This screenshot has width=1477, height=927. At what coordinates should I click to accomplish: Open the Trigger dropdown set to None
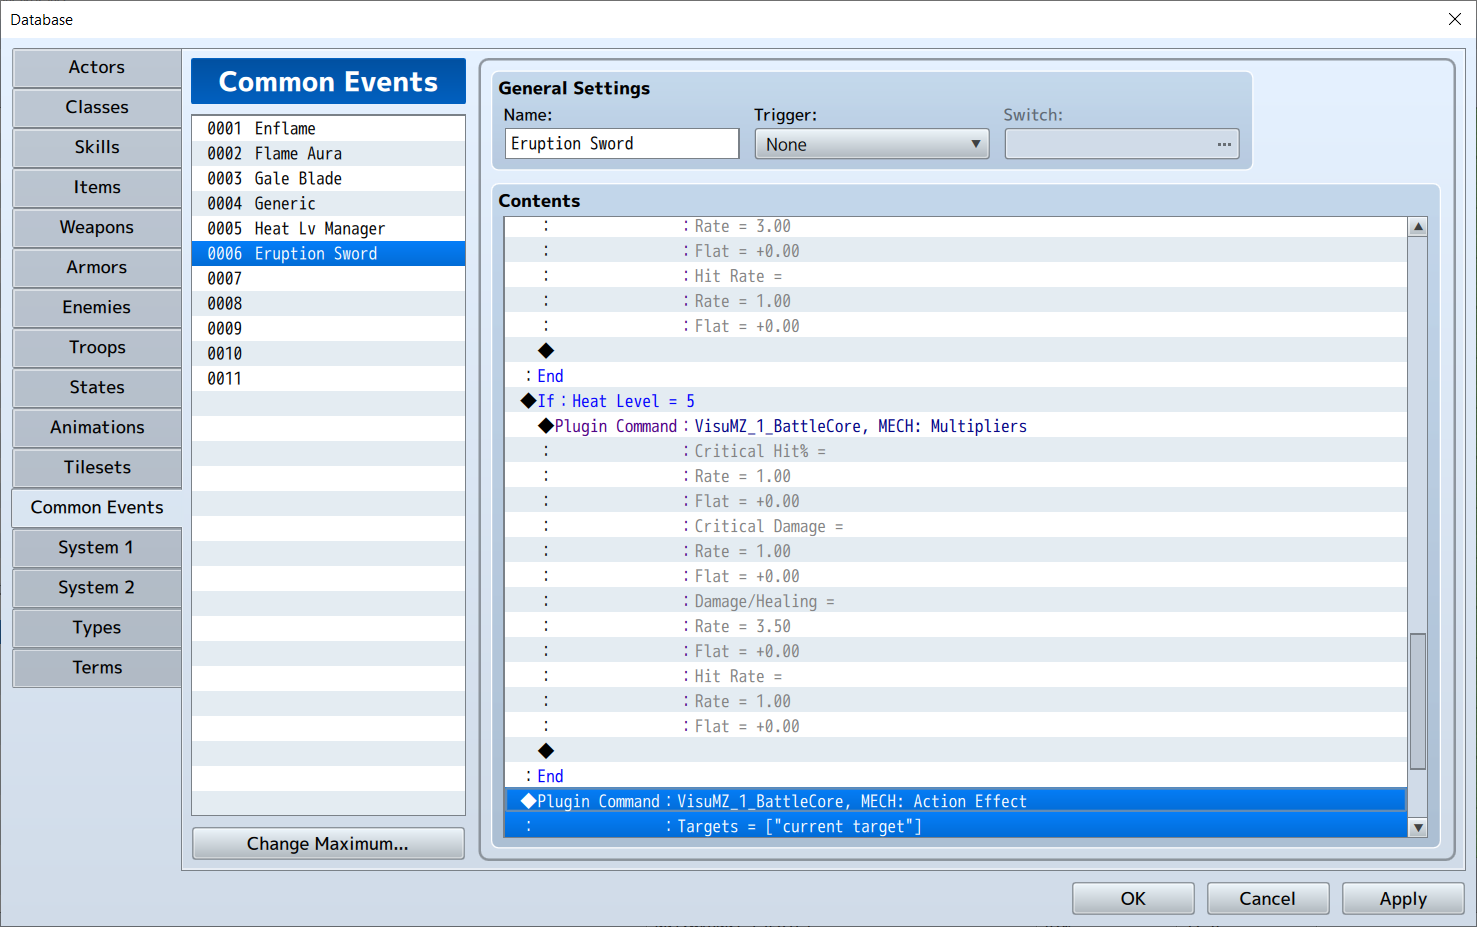point(871,144)
